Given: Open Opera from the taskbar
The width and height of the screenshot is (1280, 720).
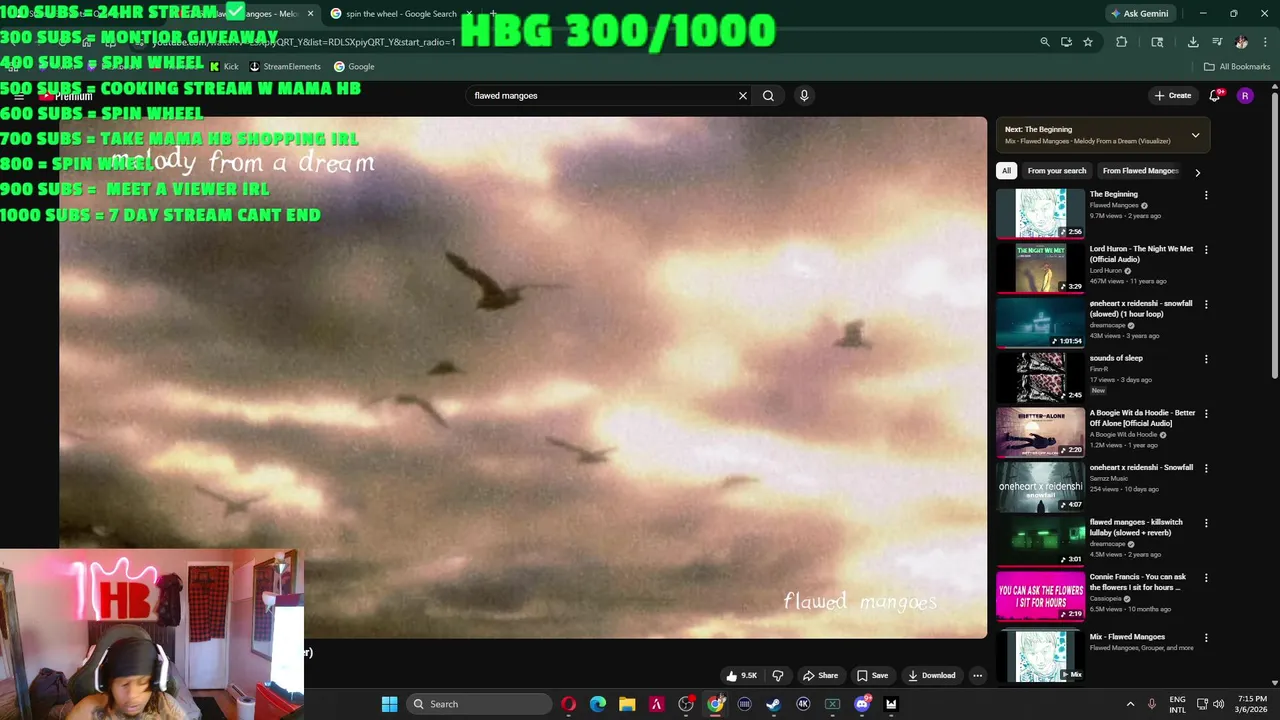Looking at the screenshot, I should (568, 704).
